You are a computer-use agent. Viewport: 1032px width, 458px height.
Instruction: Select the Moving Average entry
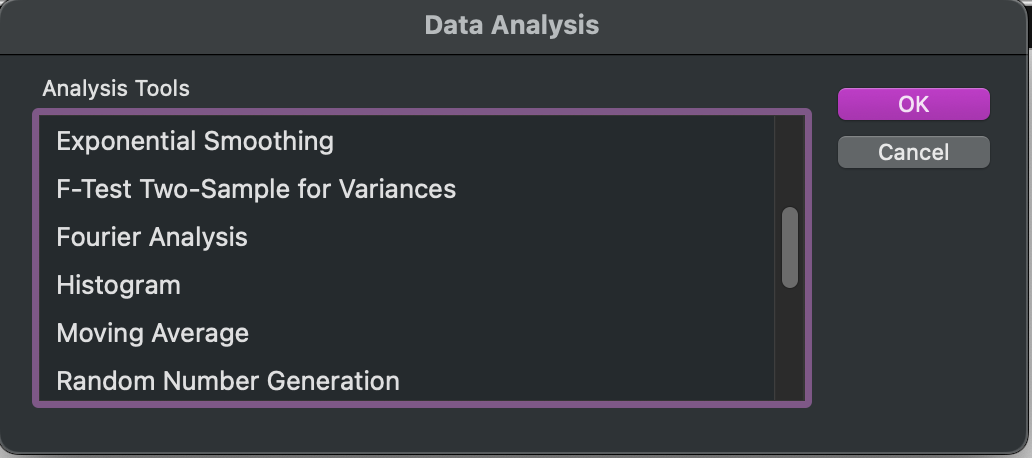coord(407,334)
